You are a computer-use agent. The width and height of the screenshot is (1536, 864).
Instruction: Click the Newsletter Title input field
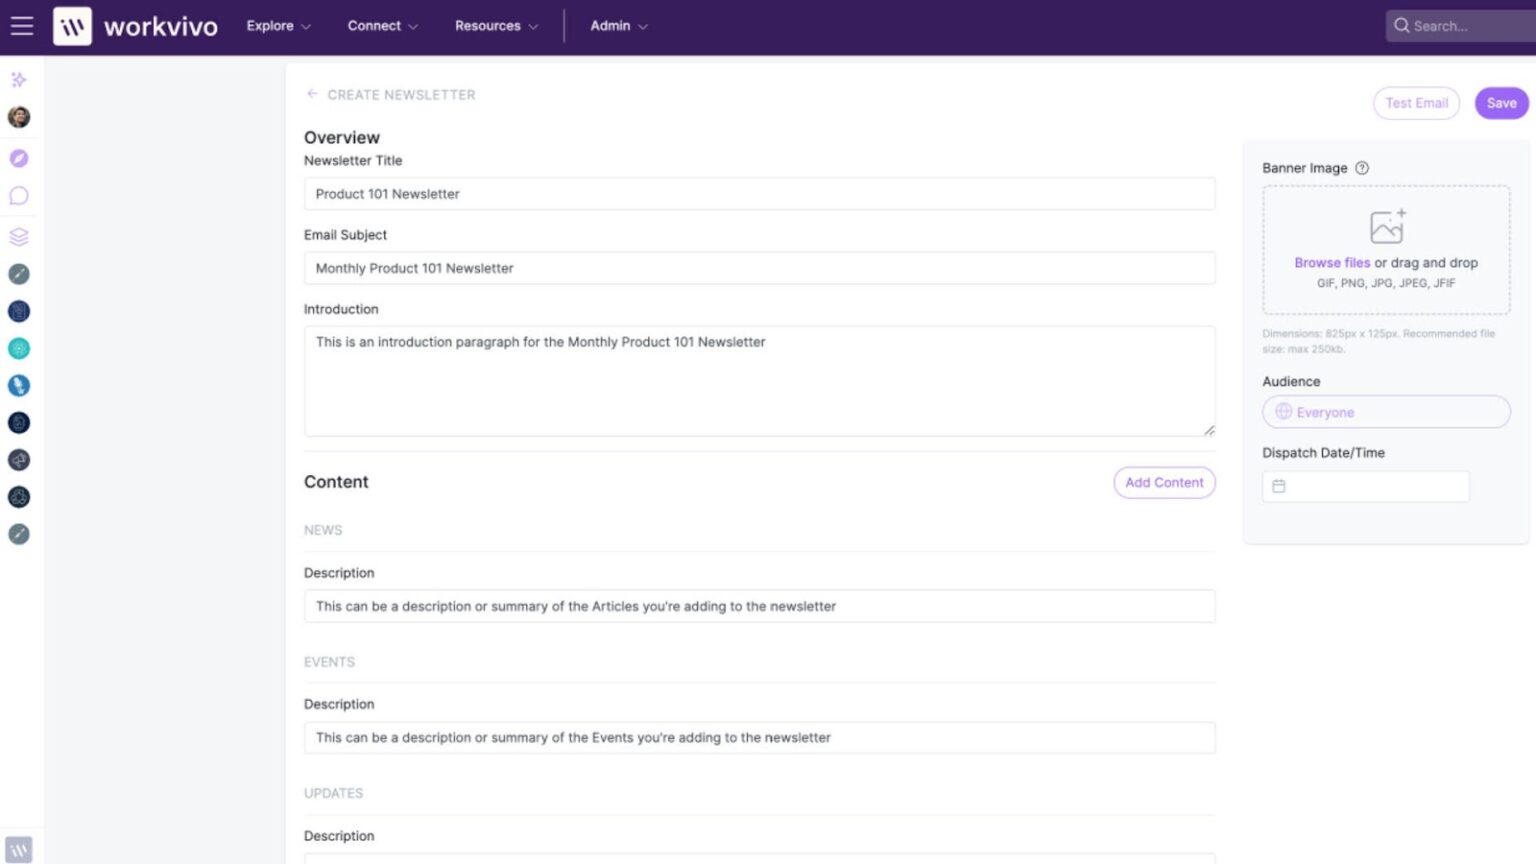(759, 193)
